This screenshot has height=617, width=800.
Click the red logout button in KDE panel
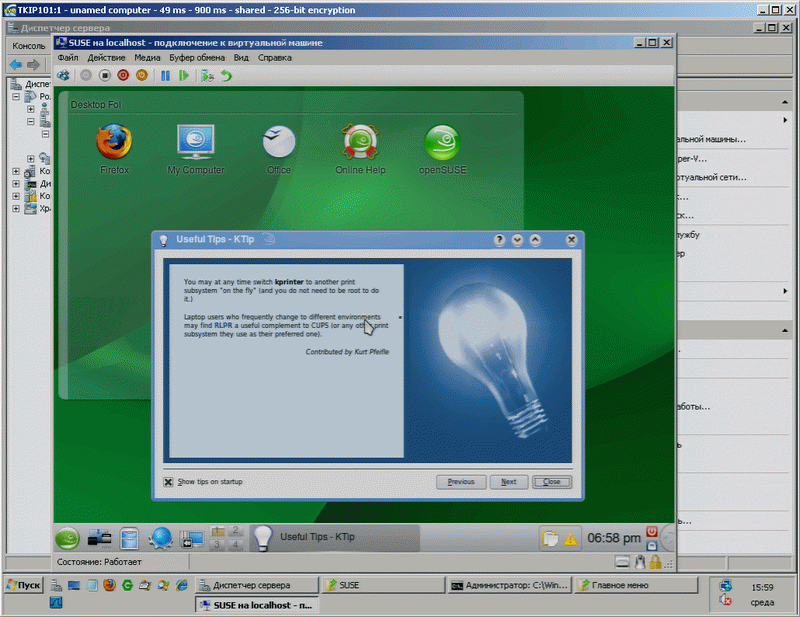pyautogui.click(x=652, y=531)
